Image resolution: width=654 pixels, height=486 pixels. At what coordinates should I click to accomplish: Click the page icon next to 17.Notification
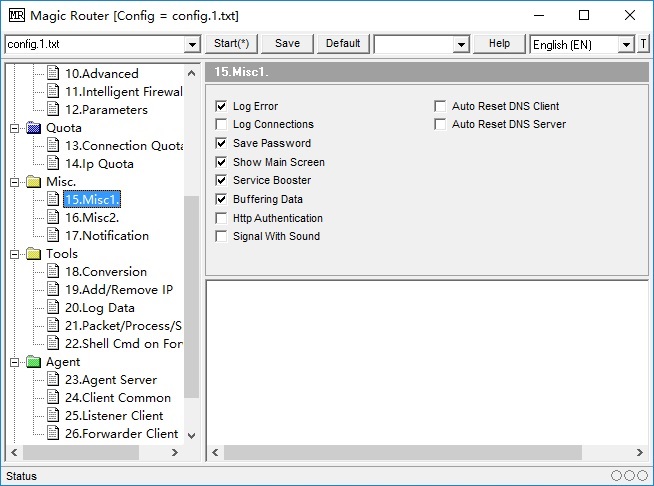point(53,236)
